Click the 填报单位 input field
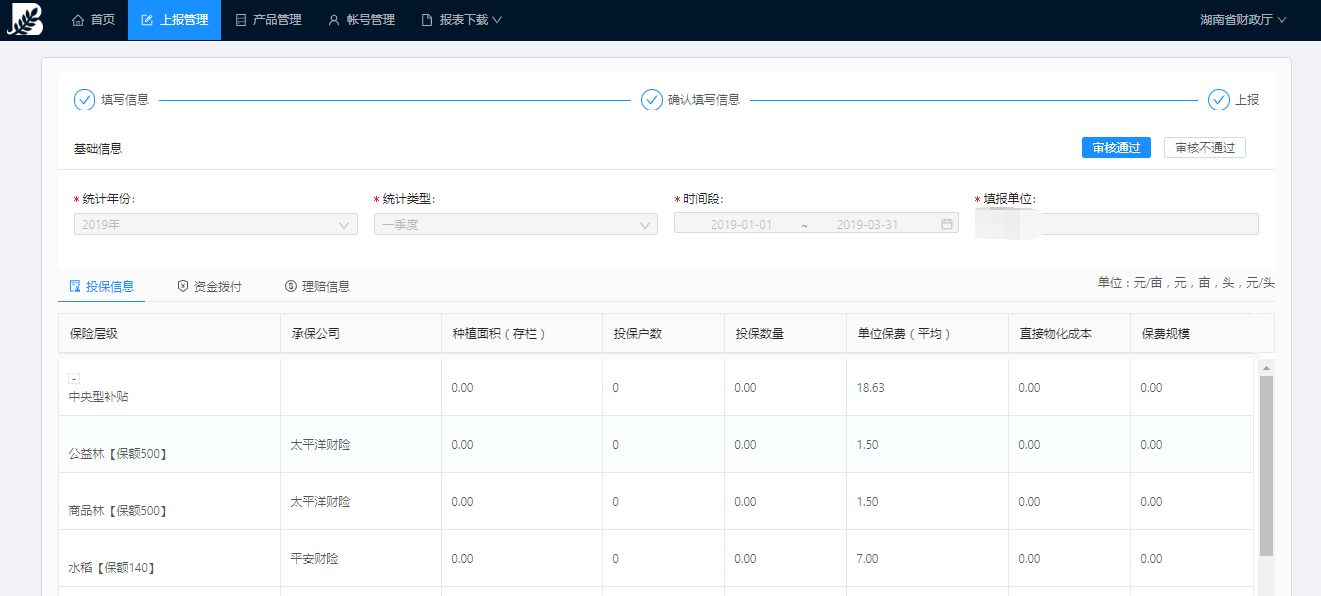 click(x=1116, y=224)
